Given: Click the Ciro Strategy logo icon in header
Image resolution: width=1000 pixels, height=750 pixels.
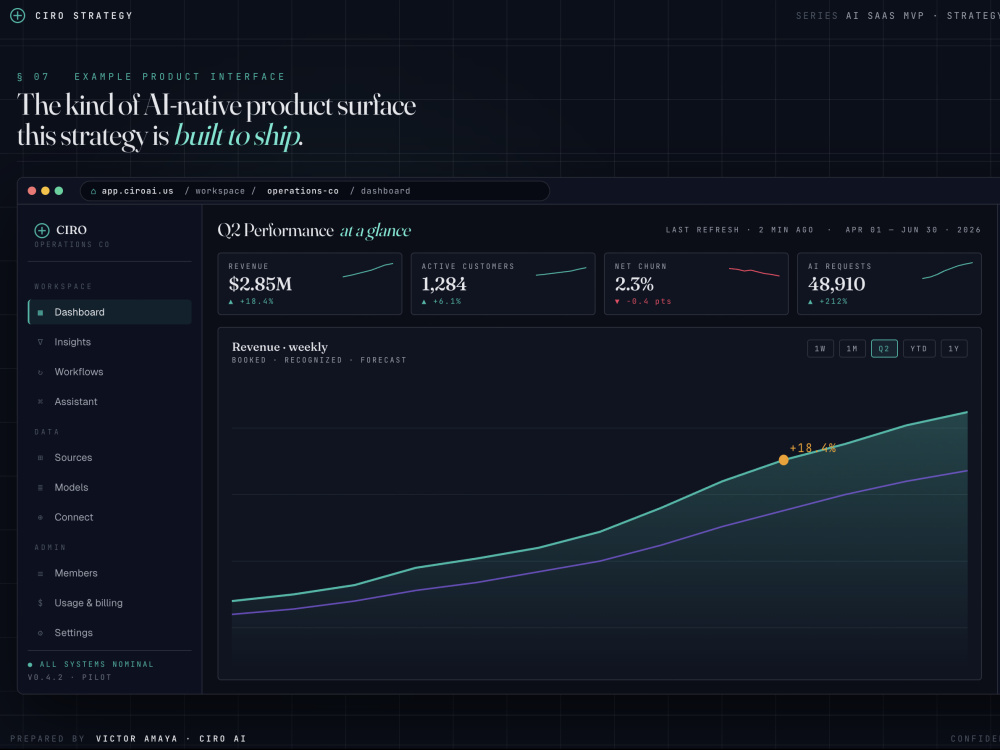Looking at the screenshot, I should click(x=18, y=15).
